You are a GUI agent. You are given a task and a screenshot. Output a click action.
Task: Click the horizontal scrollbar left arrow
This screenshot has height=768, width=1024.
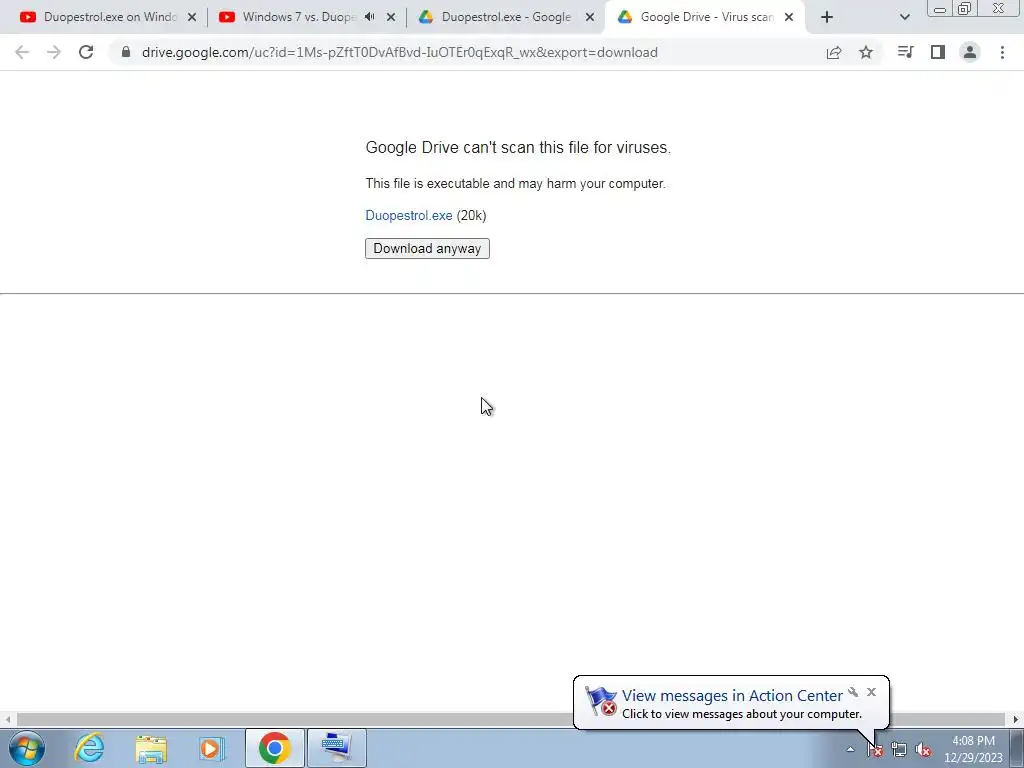pyautogui.click(x=7, y=719)
